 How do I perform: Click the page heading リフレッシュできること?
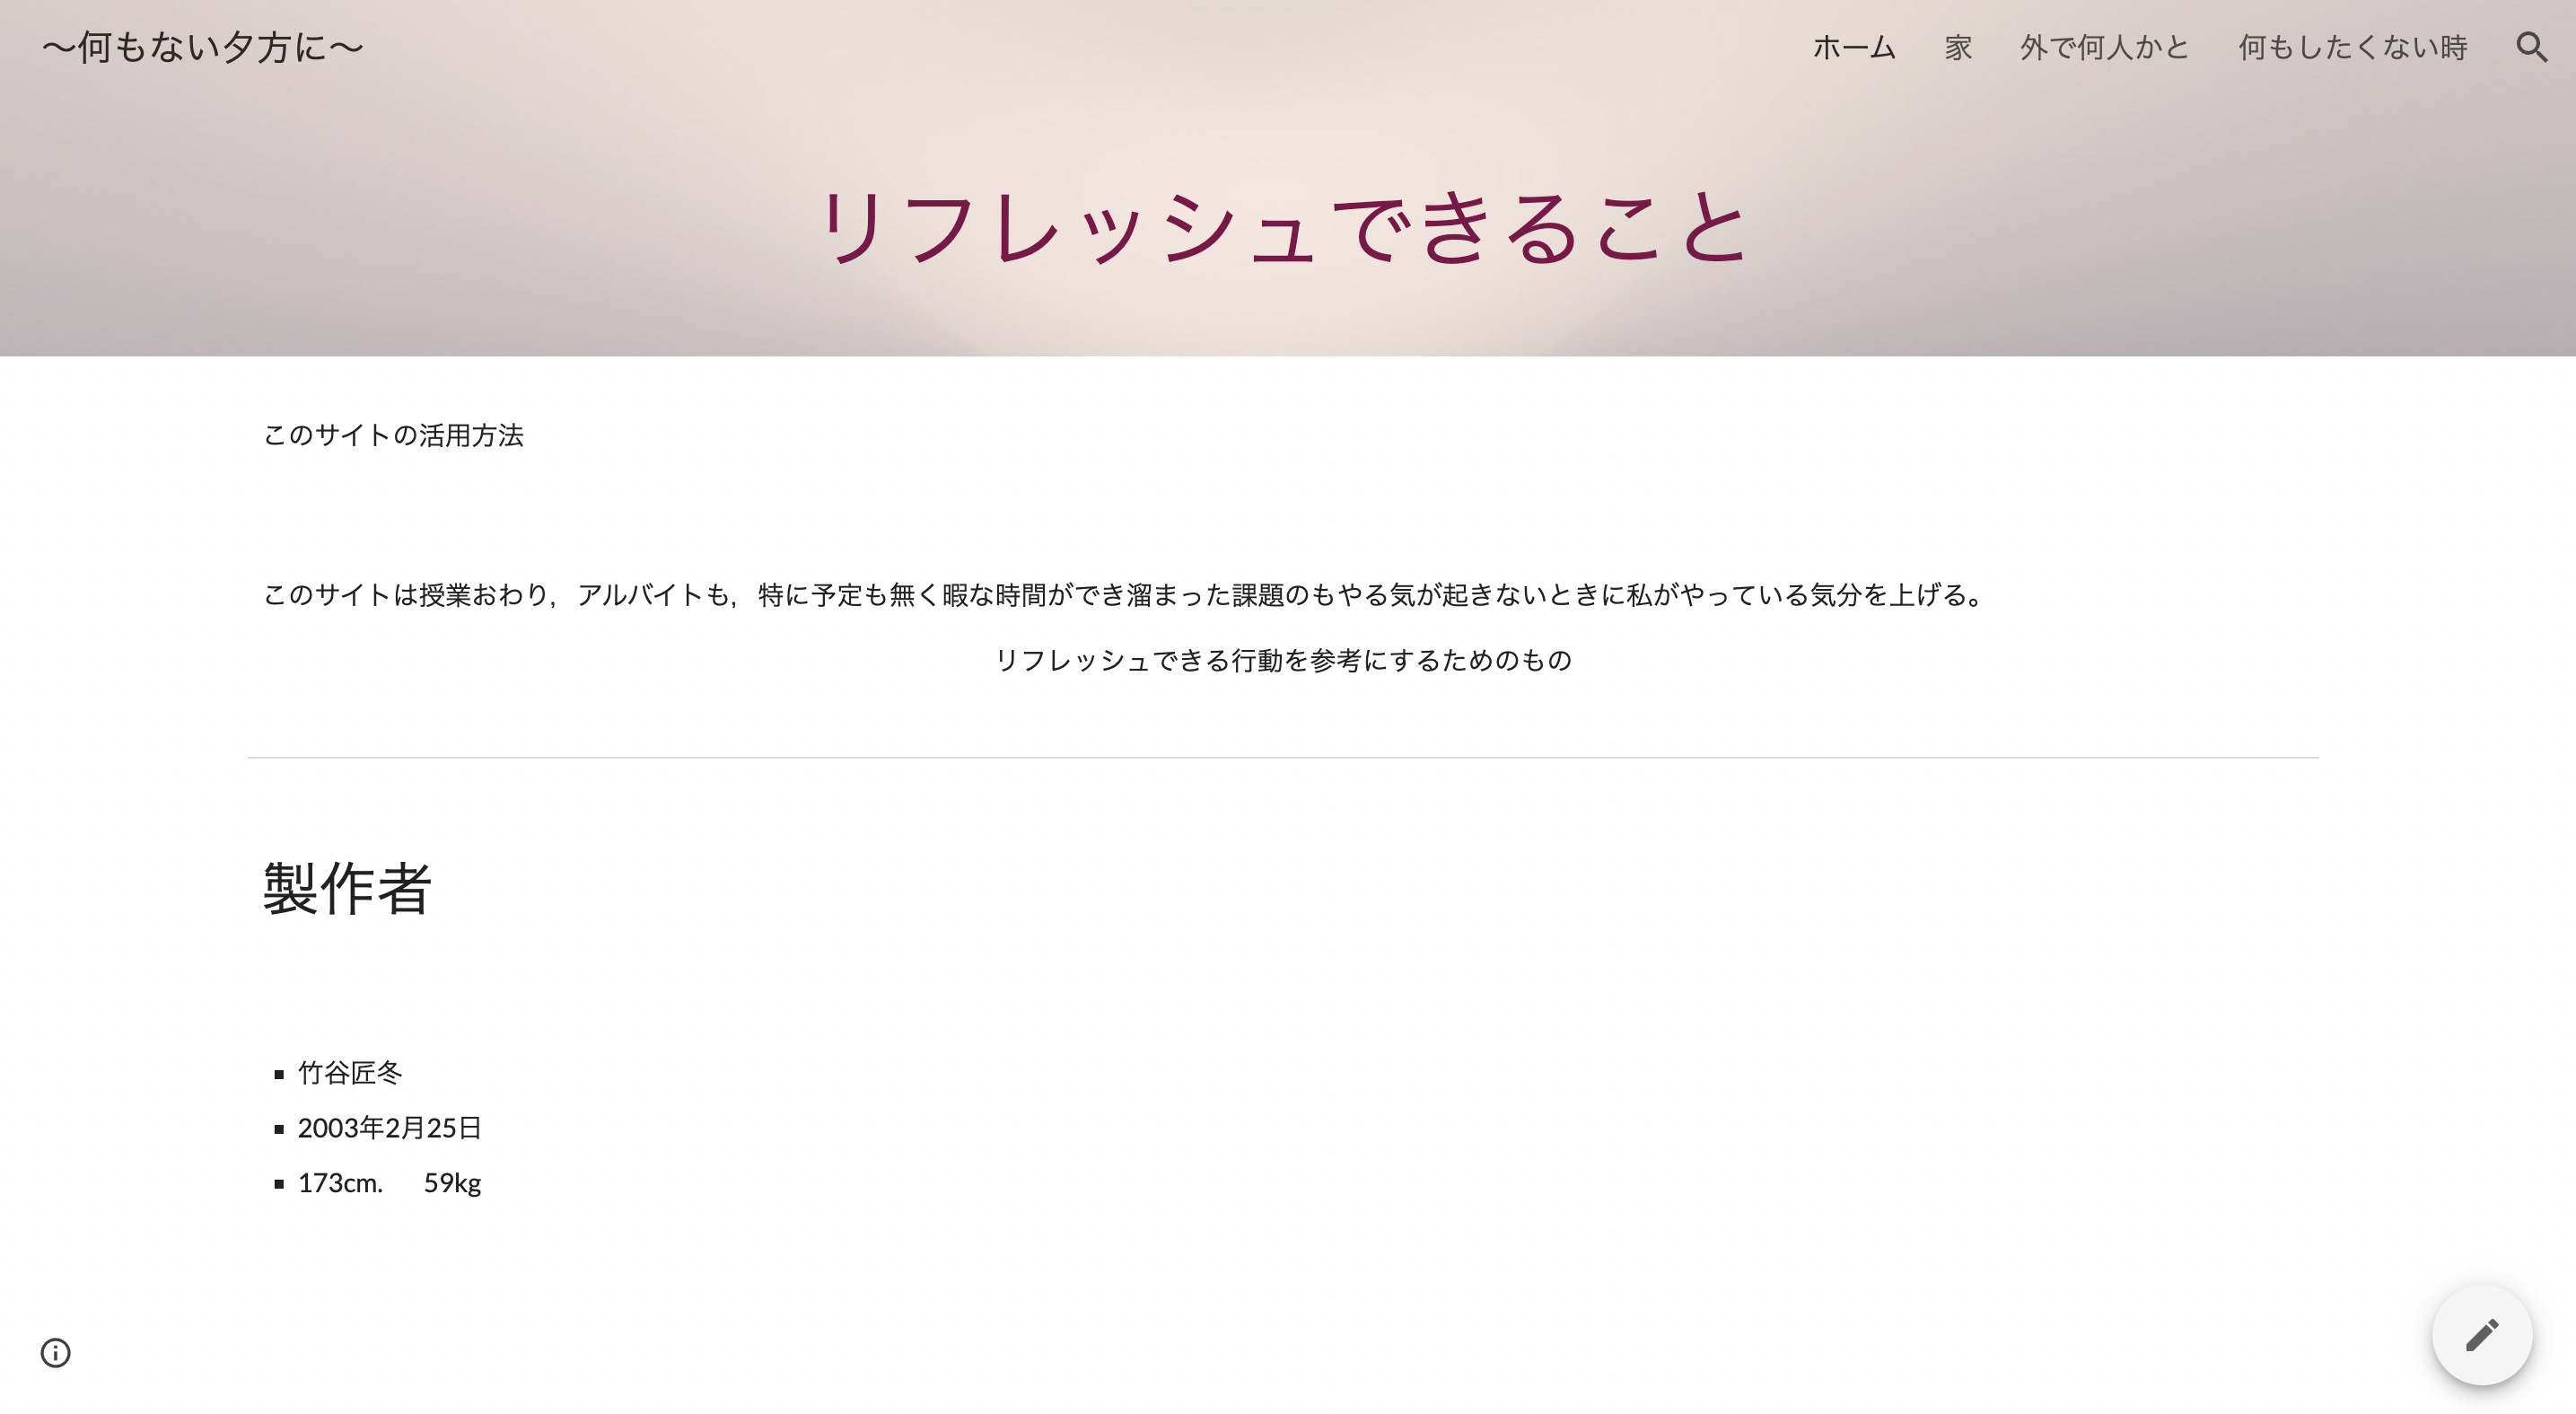click(1283, 228)
